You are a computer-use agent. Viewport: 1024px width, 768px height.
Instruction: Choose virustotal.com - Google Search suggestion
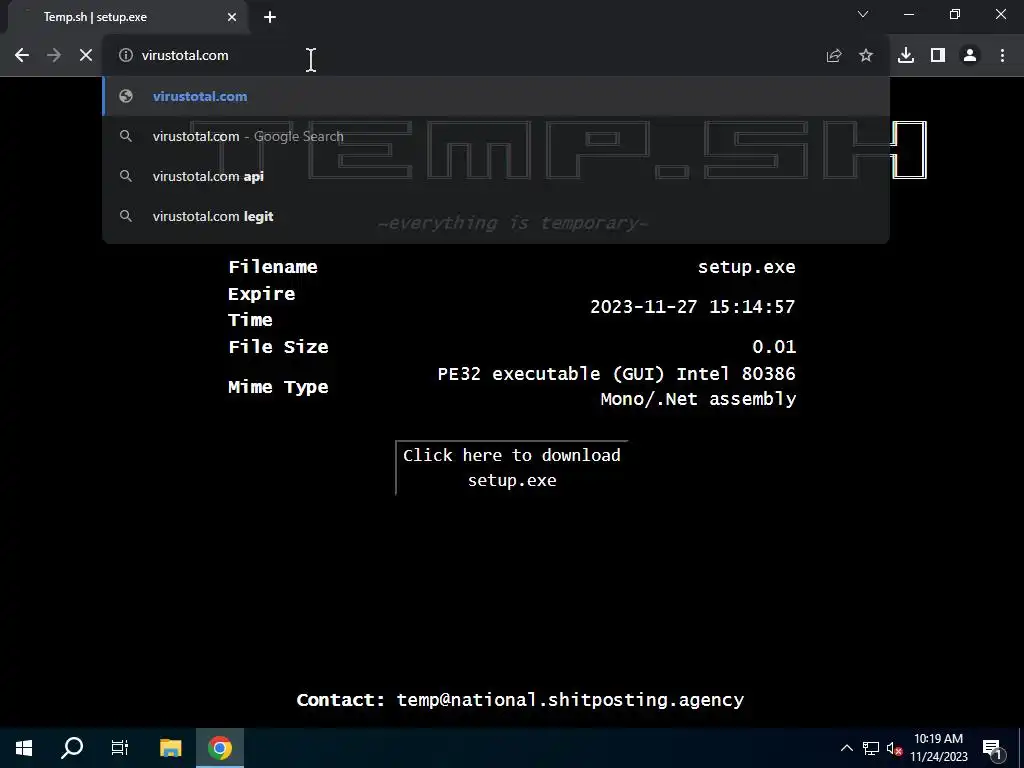point(496,136)
